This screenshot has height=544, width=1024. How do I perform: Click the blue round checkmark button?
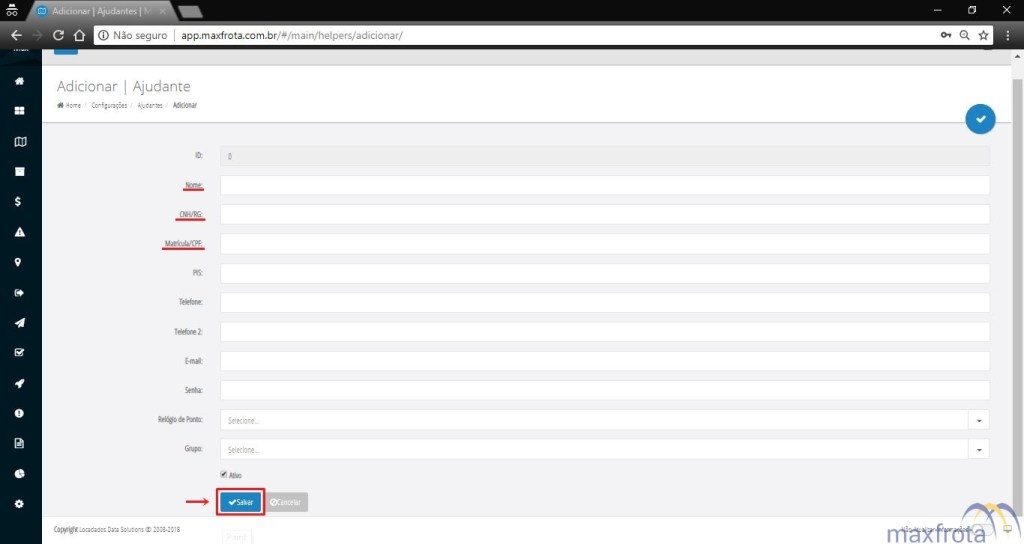(x=980, y=119)
